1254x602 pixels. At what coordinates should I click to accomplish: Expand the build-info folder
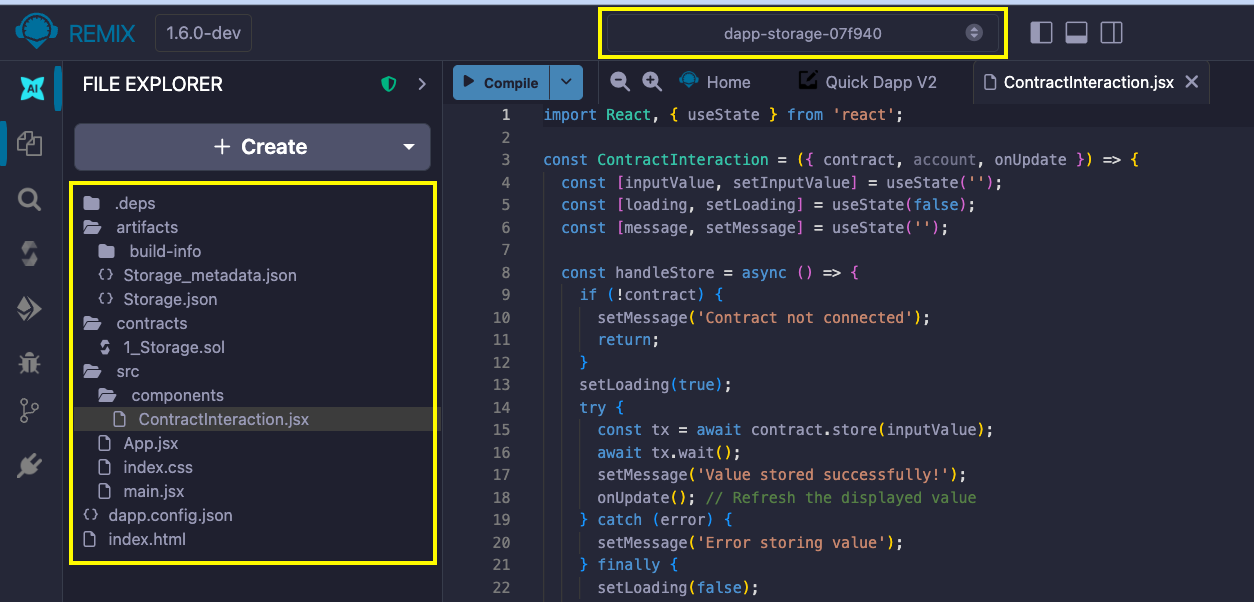pyautogui.click(x=150, y=251)
